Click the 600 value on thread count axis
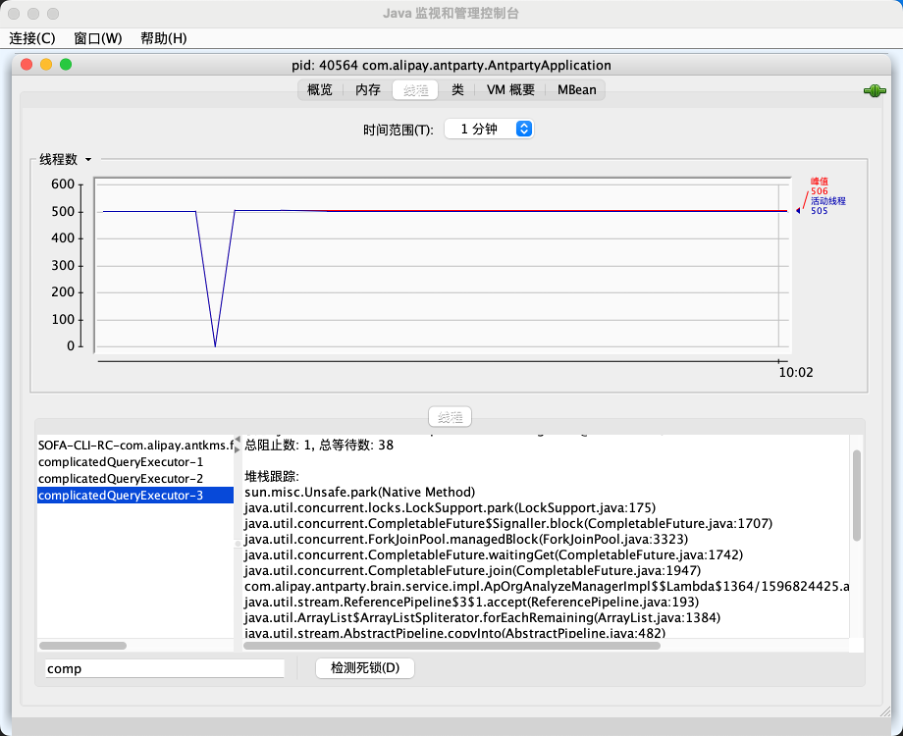Image resolution: width=904 pixels, height=736 pixels. point(63,184)
